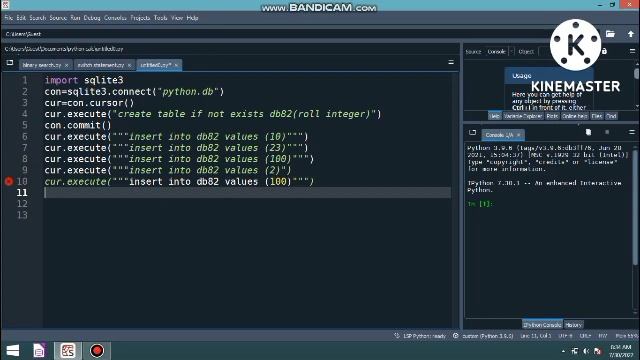Open the Help menu
This screenshot has height=360, width=640.
click(192, 18)
